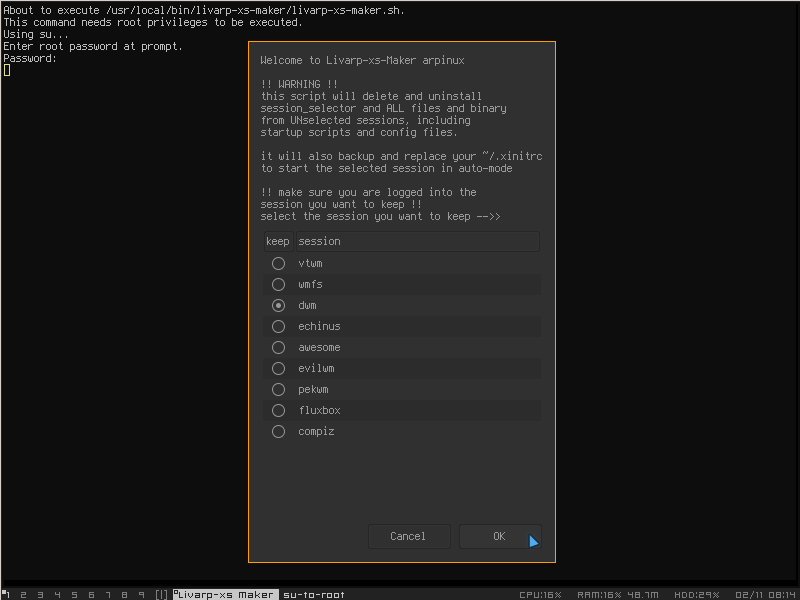Click the date and time display
Screen dimensions: 800x600
[x=765, y=595]
